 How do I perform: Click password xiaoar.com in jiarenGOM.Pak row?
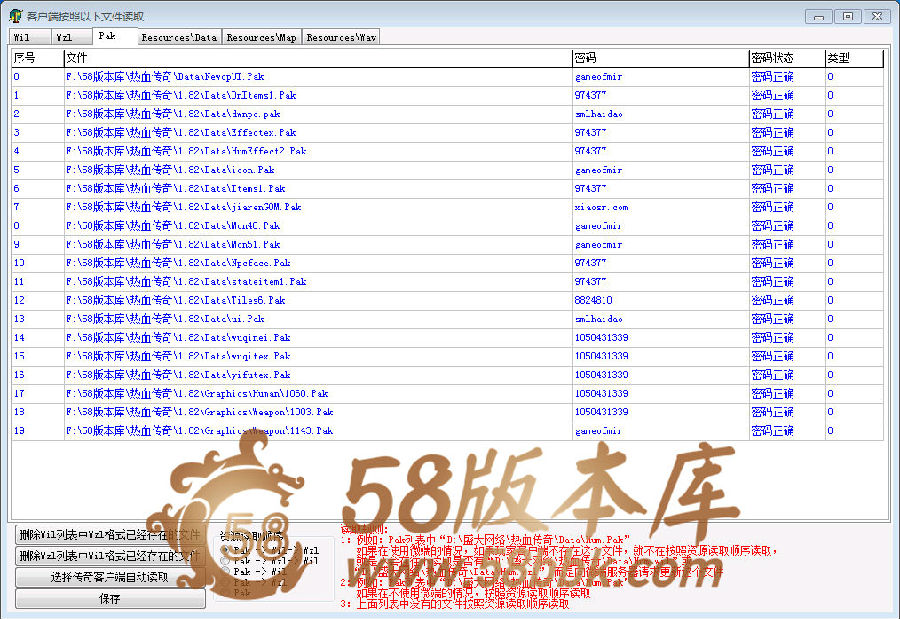point(602,207)
